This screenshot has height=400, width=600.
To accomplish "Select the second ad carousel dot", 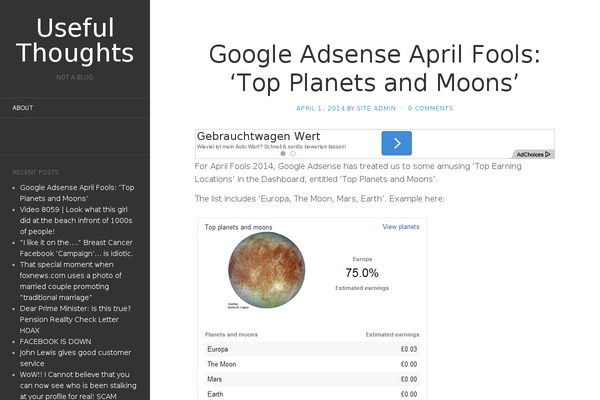I will pos(292,153).
